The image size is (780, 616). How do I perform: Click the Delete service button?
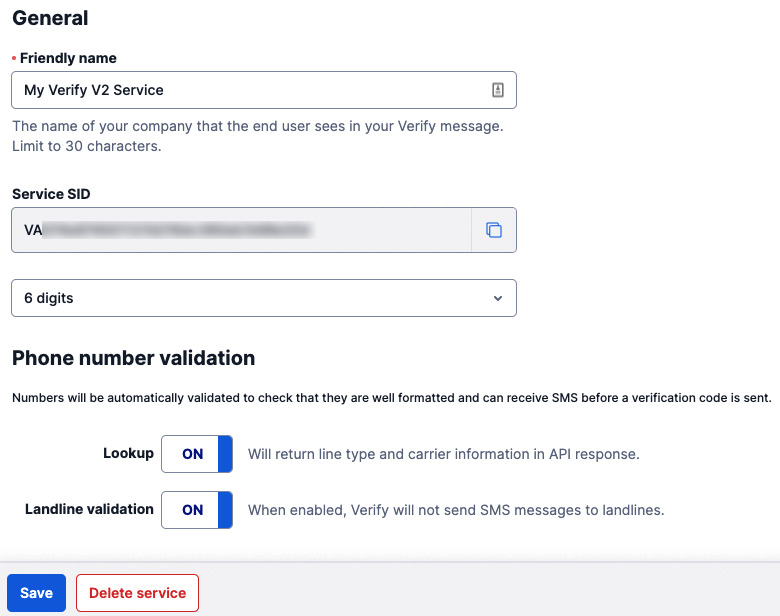point(137,593)
